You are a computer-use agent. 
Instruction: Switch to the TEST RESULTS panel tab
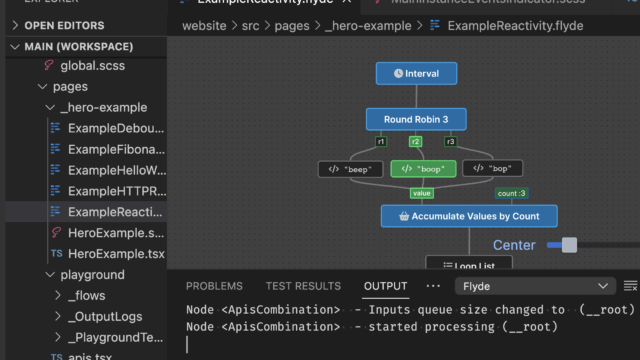303,286
